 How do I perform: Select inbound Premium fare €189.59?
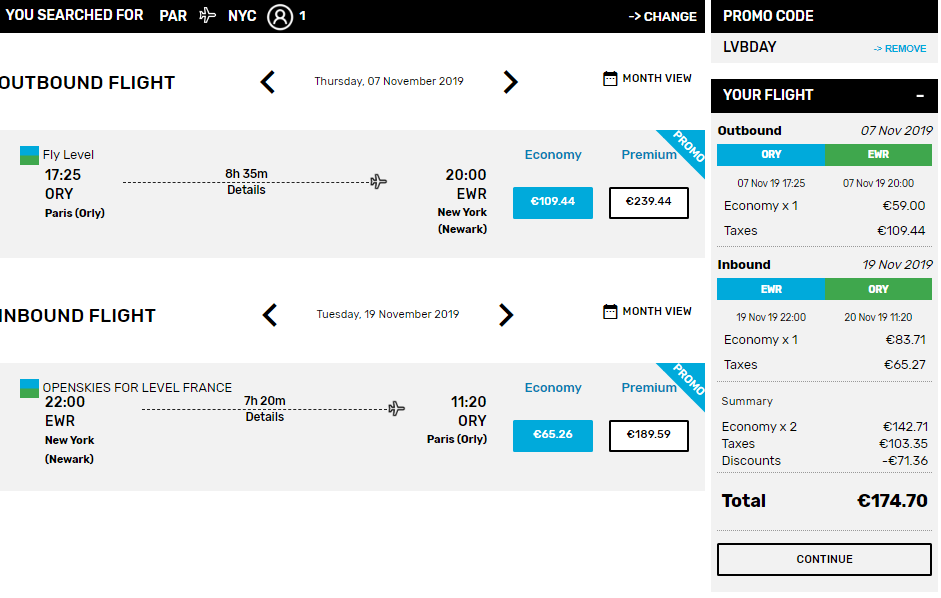click(649, 435)
